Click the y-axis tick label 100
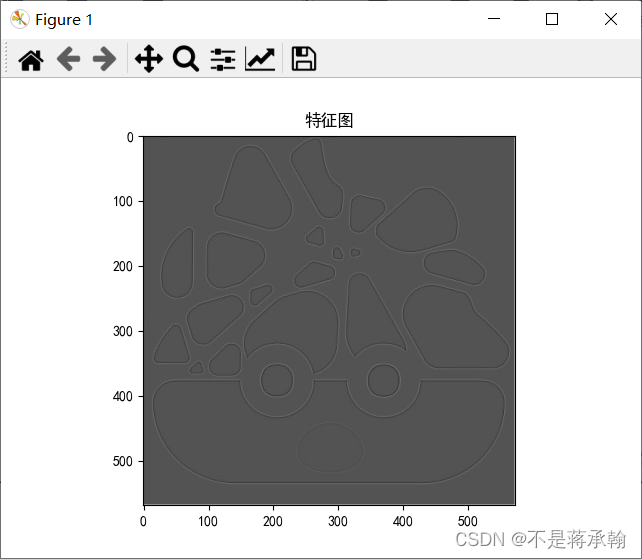Image resolution: width=642 pixels, height=559 pixels. click(123, 201)
